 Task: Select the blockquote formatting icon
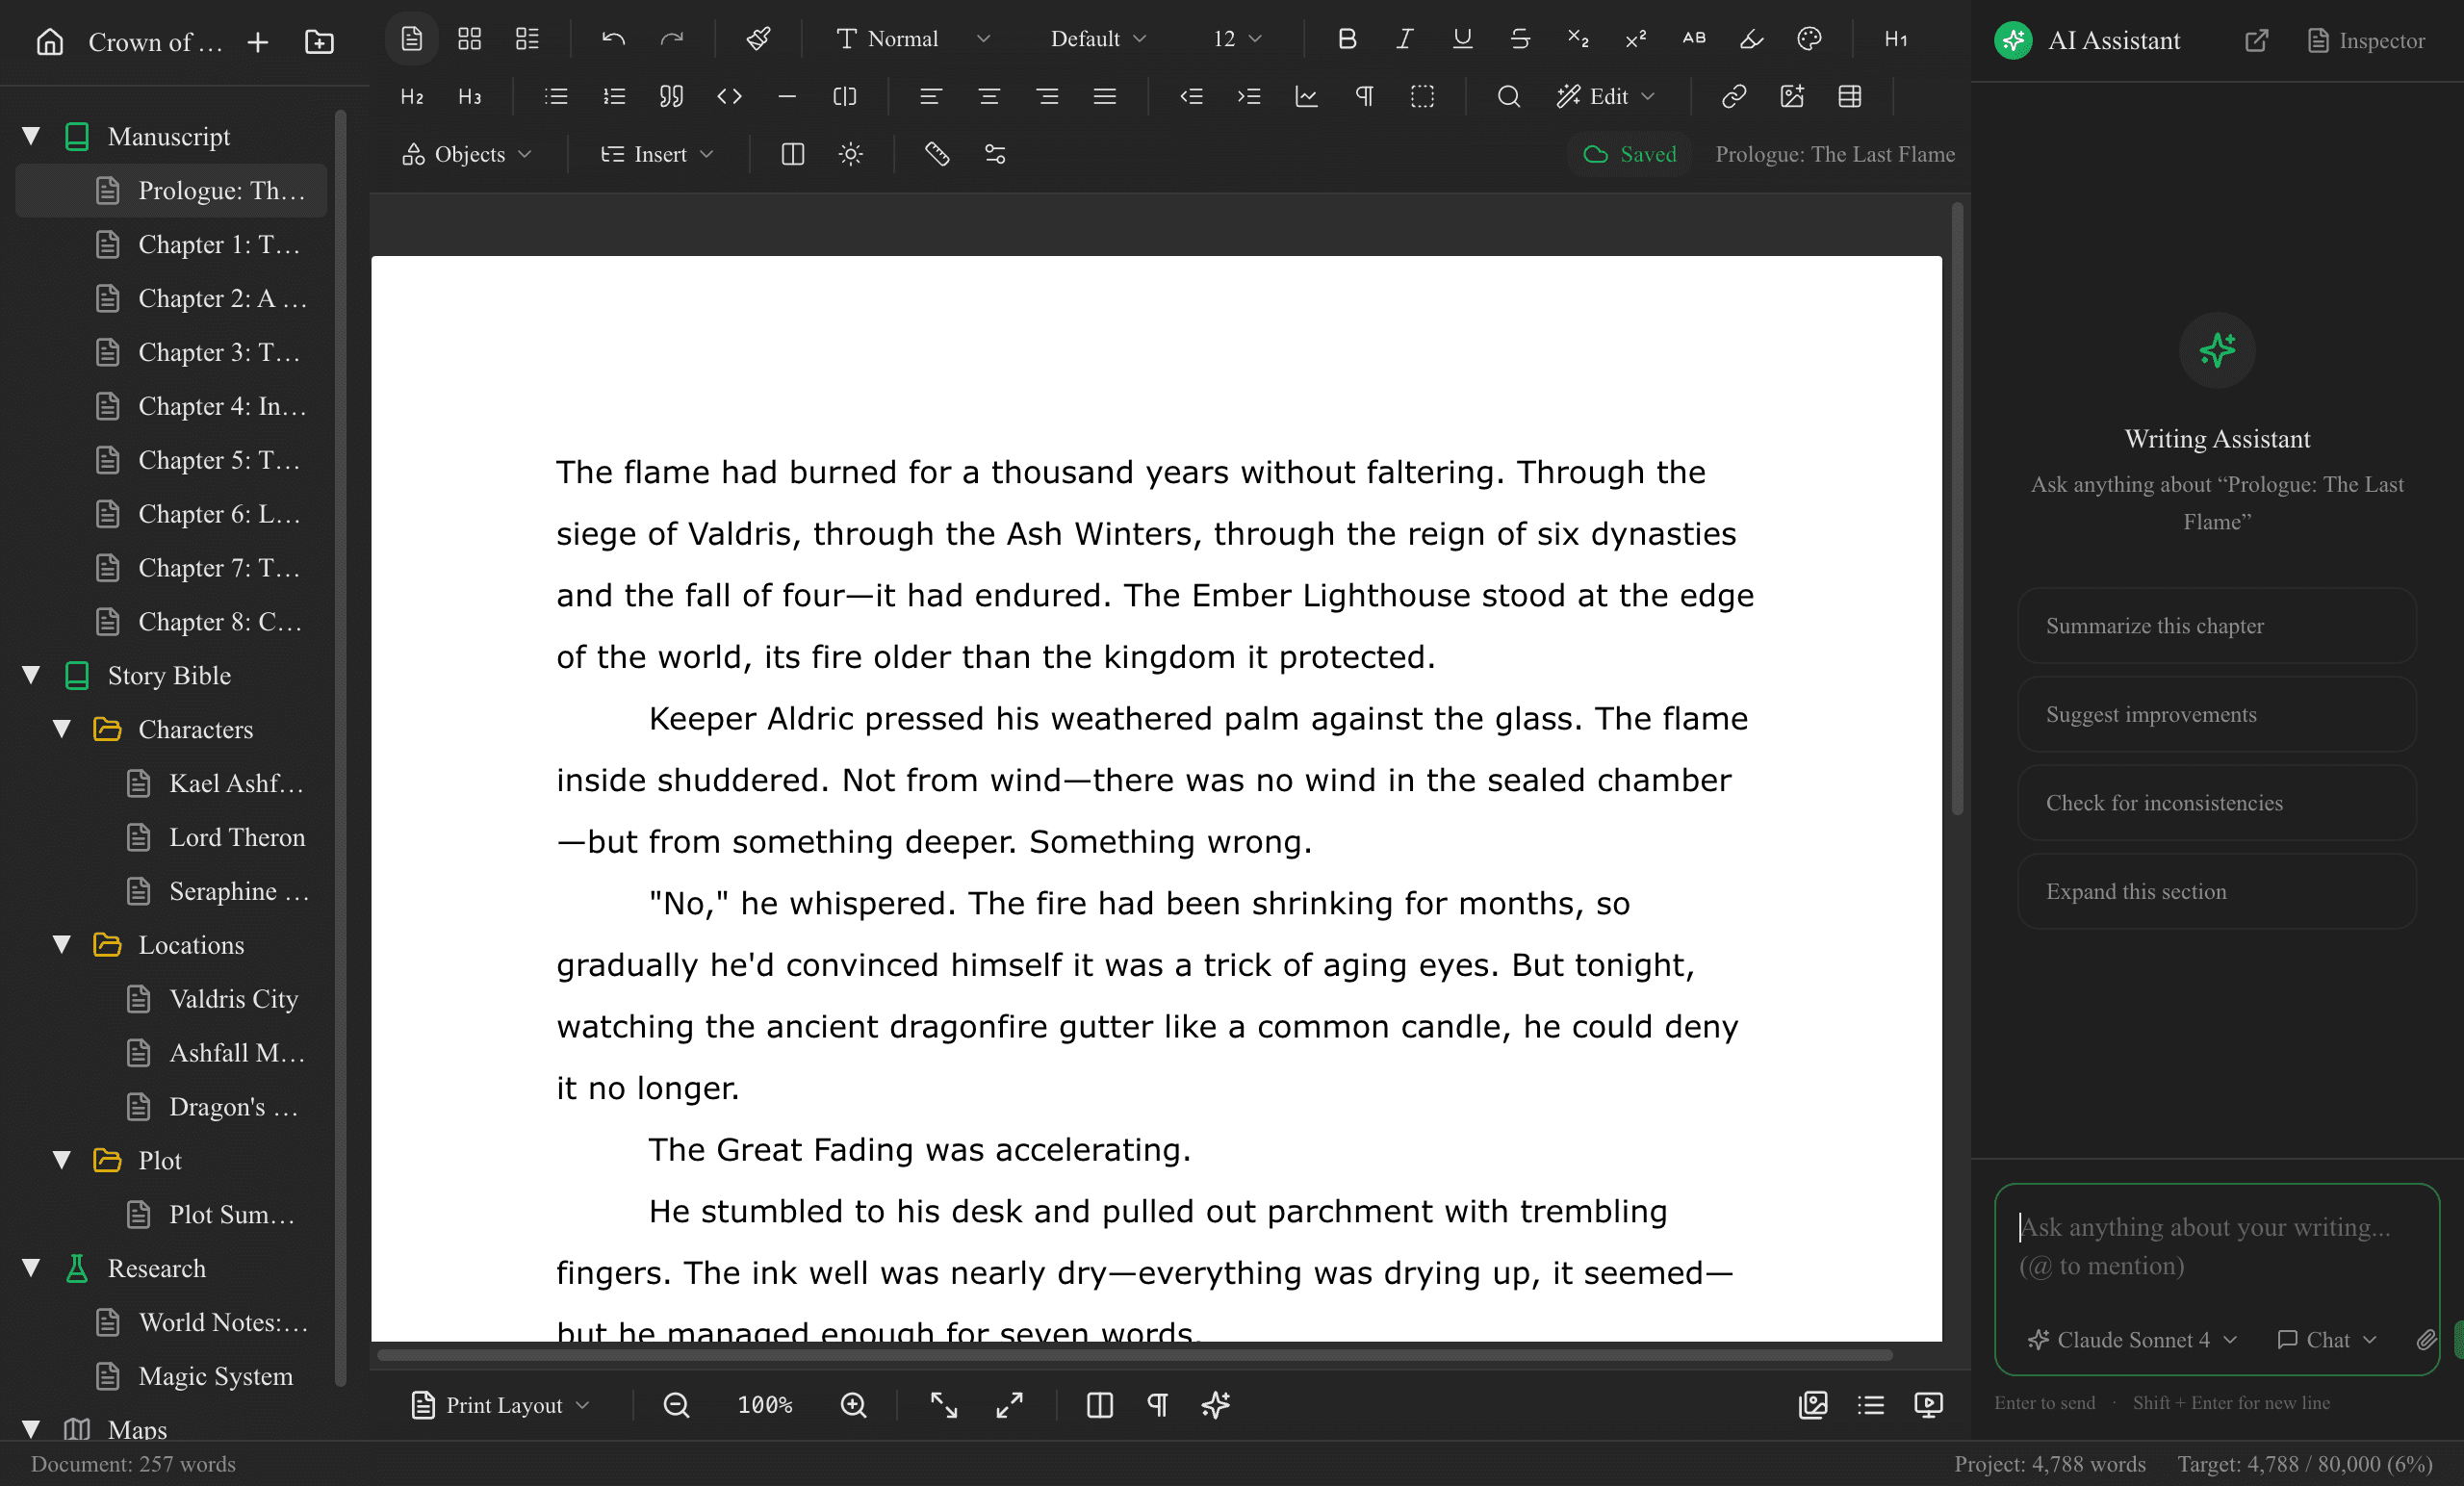(671, 97)
